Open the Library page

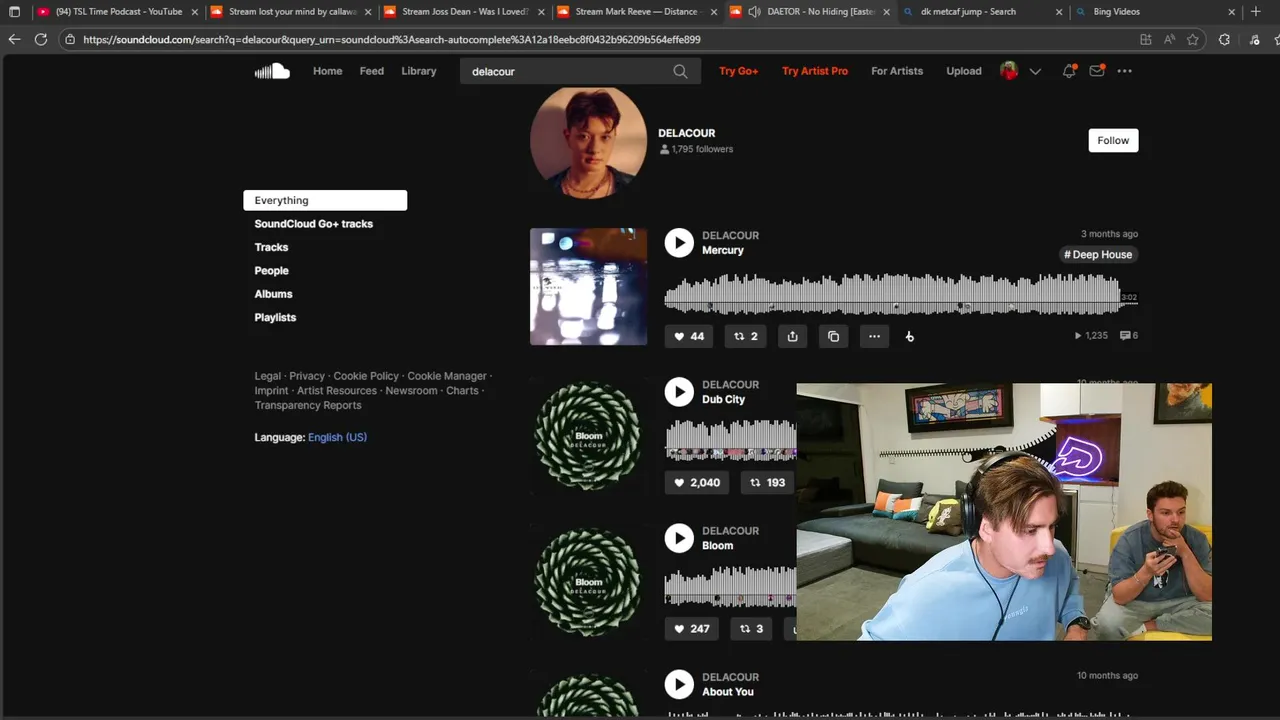[x=419, y=71]
